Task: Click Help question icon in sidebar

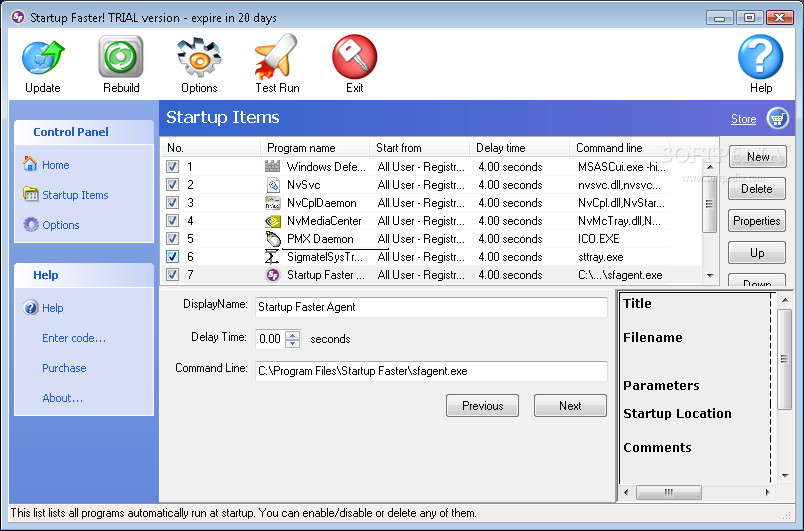Action: pyautogui.click(x=31, y=308)
